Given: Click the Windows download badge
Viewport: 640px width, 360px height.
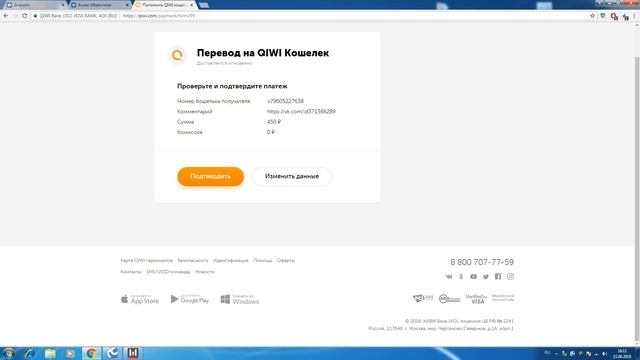Looking at the screenshot, I should [240, 299].
